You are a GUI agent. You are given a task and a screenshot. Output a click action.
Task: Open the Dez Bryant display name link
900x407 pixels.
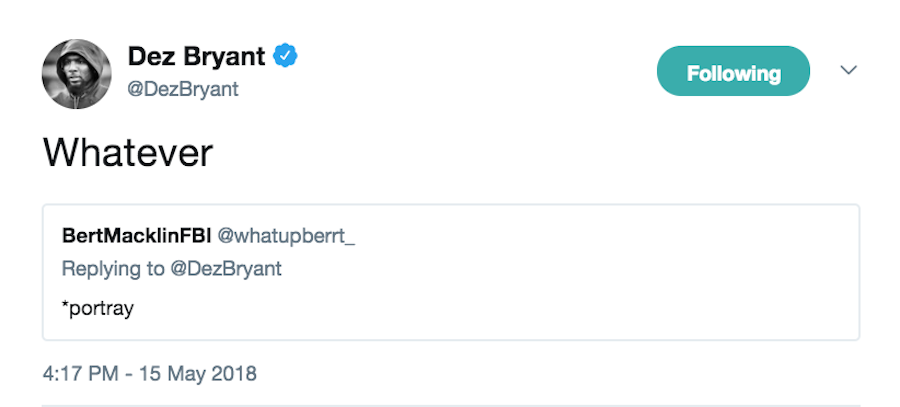tap(198, 58)
